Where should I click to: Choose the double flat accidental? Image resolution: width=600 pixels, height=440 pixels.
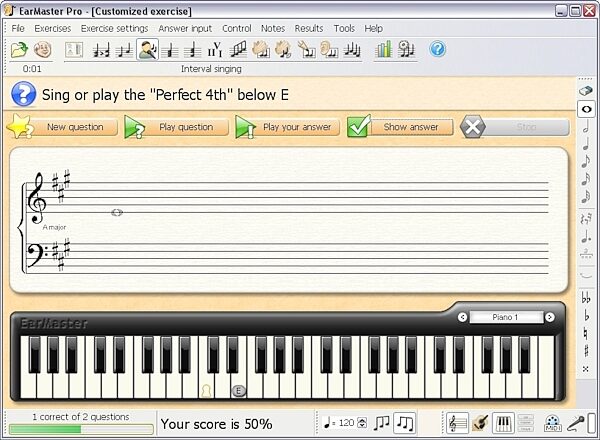pyautogui.click(x=586, y=298)
